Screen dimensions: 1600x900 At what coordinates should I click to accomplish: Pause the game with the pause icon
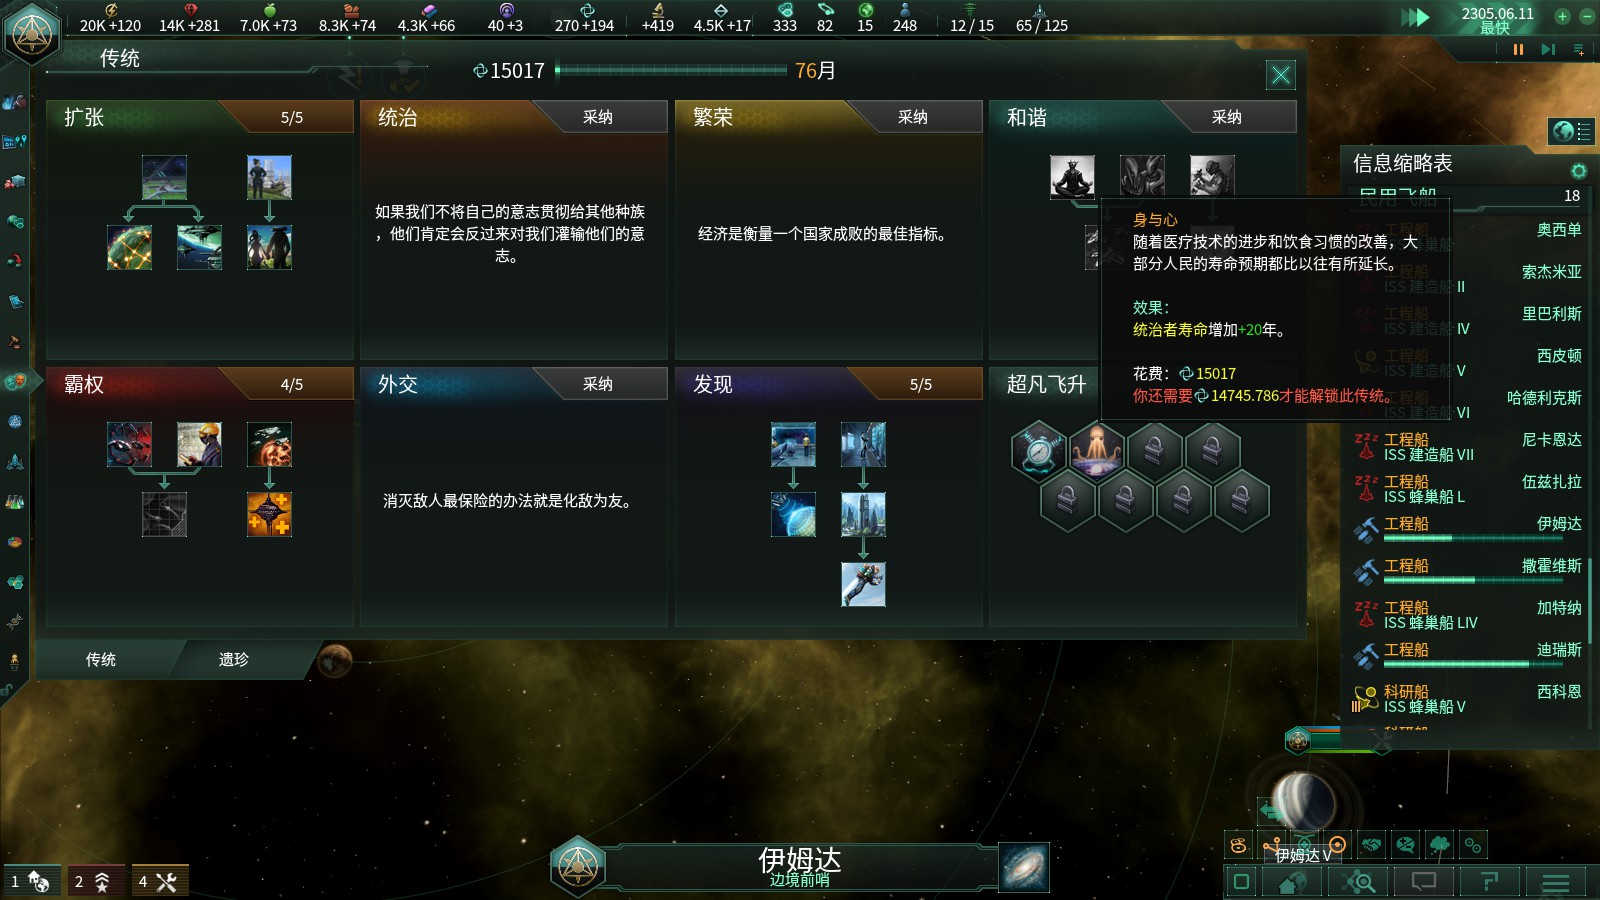[1518, 49]
